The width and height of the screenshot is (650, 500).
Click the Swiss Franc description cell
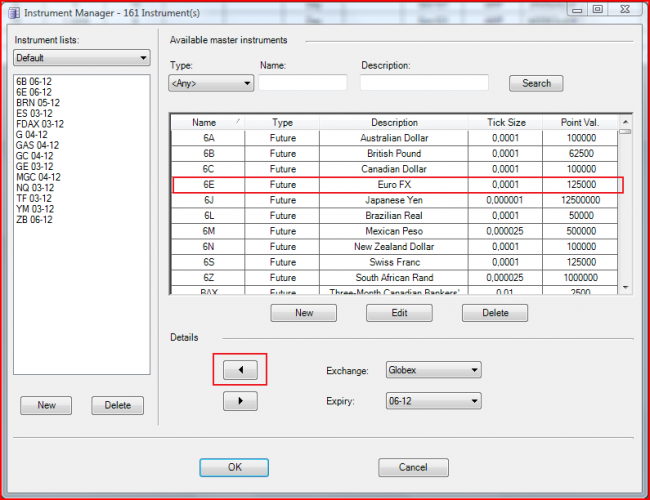(x=394, y=262)
